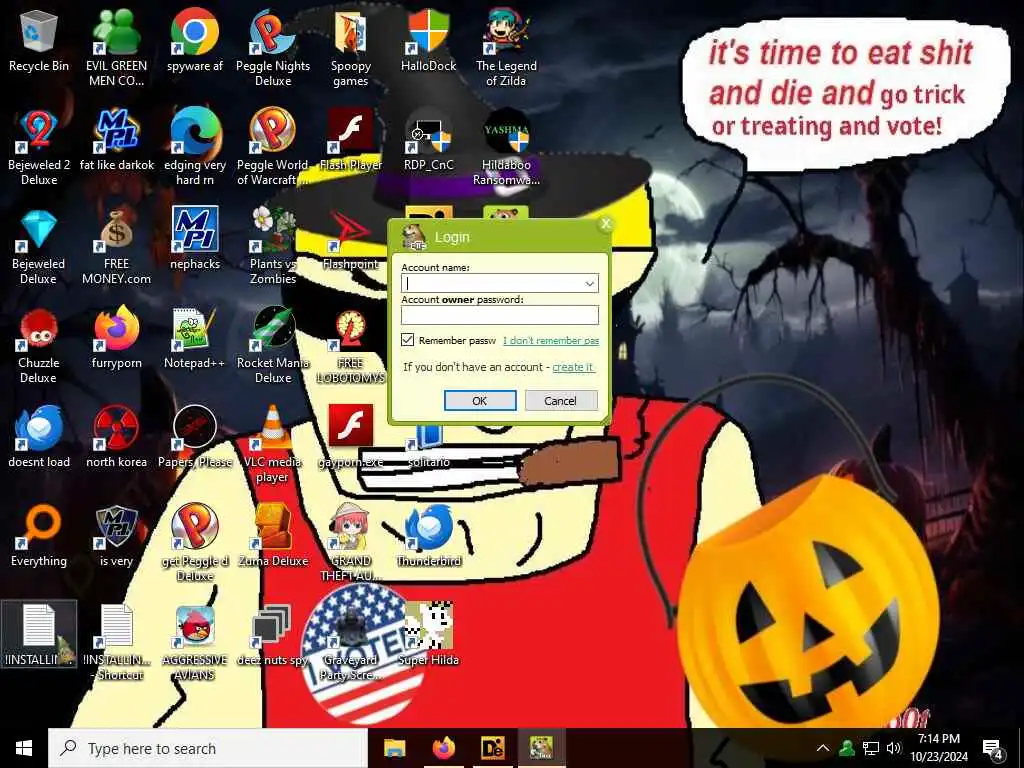The image size is (1024, 768).
Task: Launch Super Hilda shortcut
Action: [428, 635]
